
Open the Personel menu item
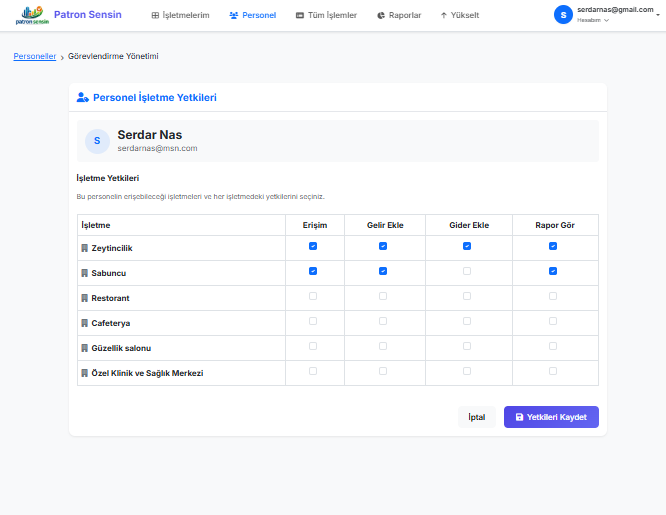tap(253, 15)
